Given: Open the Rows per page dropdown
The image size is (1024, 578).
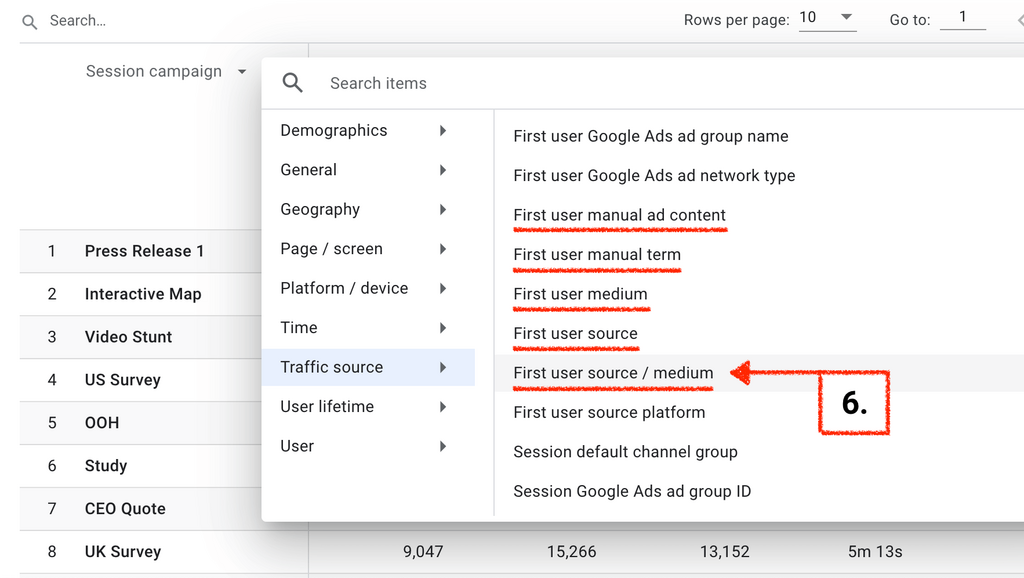Looking at the screenshot, I should tap(827, 19).
